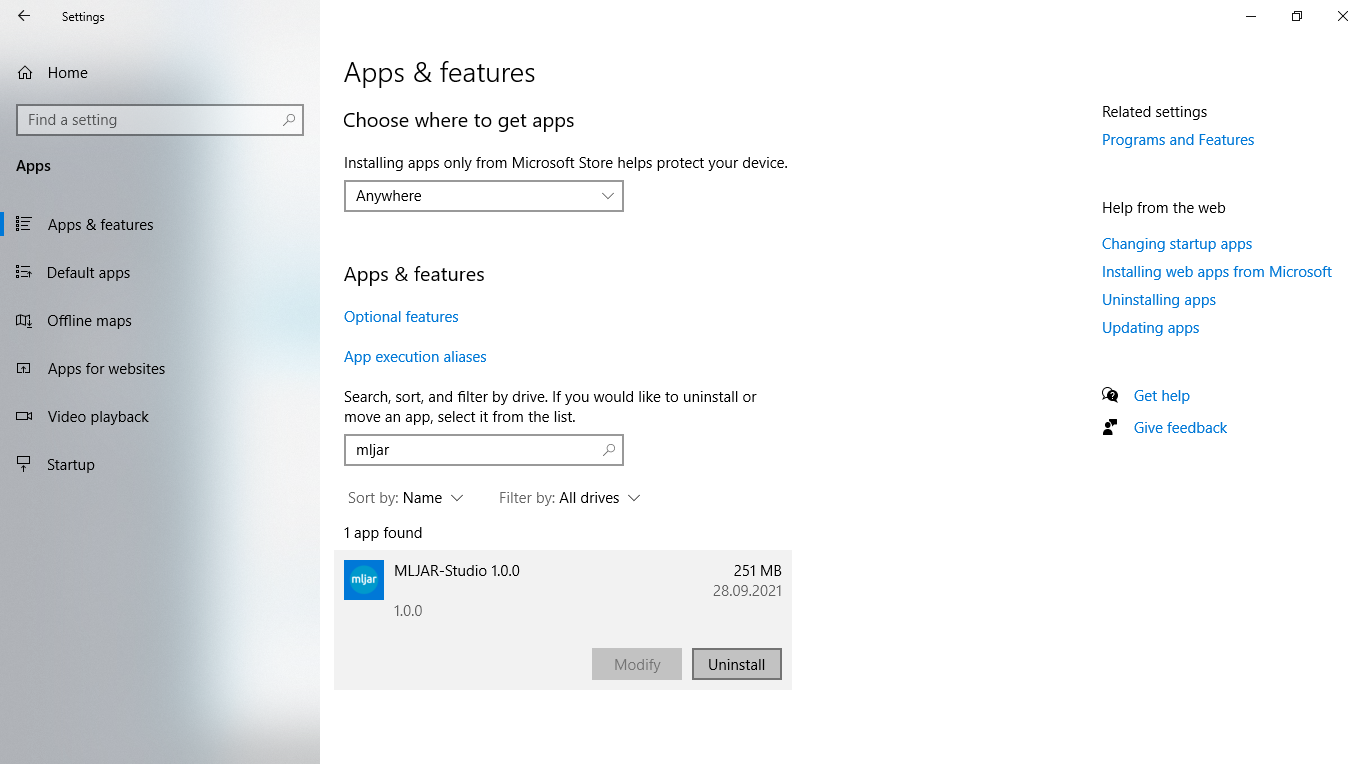Open the Changing startup apps help link
The width and height of the screenshot is (1366, 764).
[x=1177, y=244]
